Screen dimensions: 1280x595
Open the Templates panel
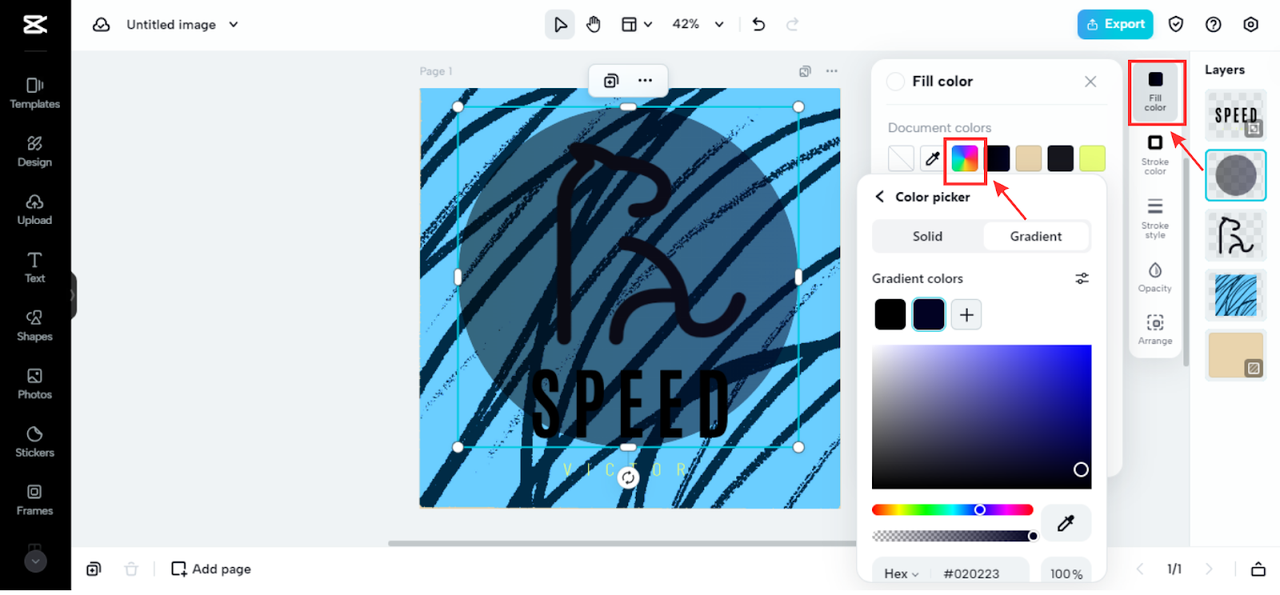pos(35,93)
